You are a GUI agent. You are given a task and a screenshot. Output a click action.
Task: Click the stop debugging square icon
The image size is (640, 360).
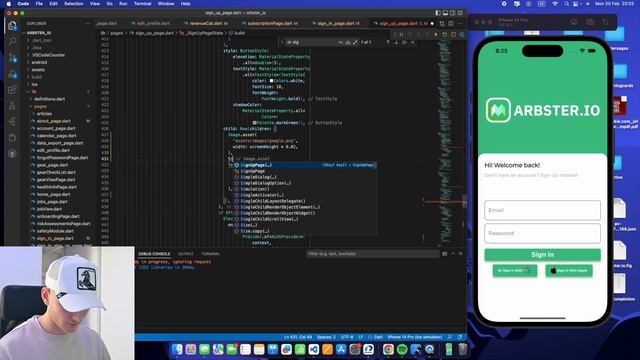click(453, 34)
